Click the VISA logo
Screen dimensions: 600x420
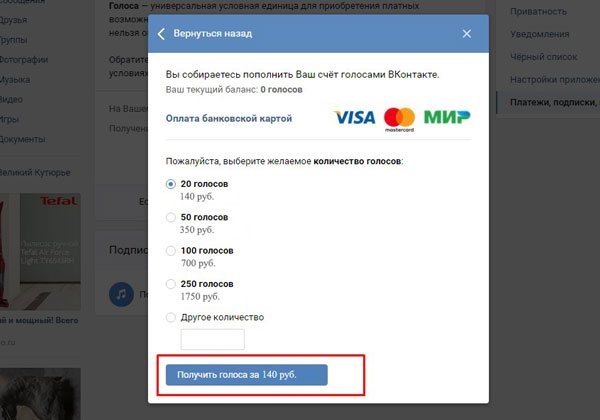pyautogui.click(x=355, y=117)
